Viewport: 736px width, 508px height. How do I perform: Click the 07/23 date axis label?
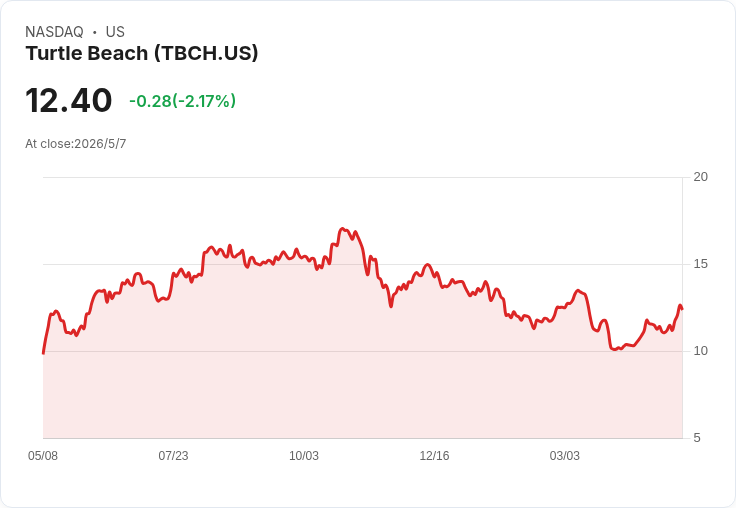(x=173, y=455)
